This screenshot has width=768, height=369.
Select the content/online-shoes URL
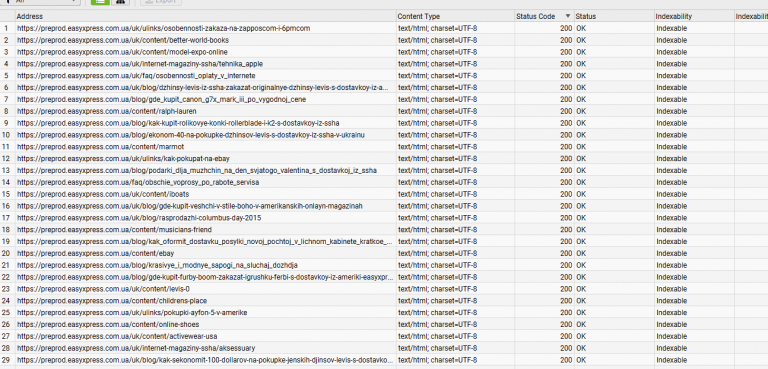point(108,324)
